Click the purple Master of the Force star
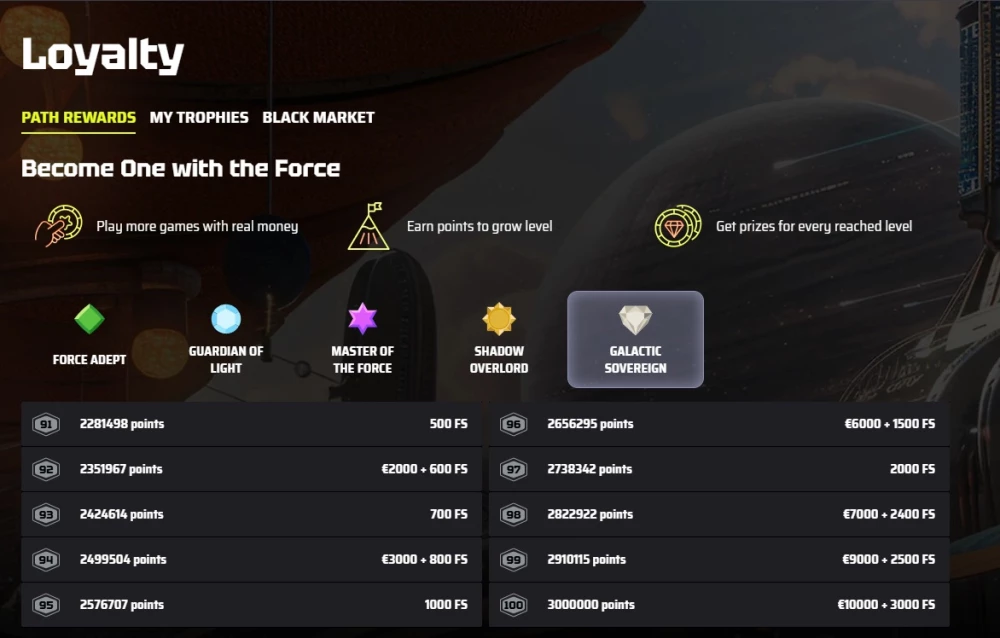Viewport: 1000px width, 638px height. pos(362,319)
